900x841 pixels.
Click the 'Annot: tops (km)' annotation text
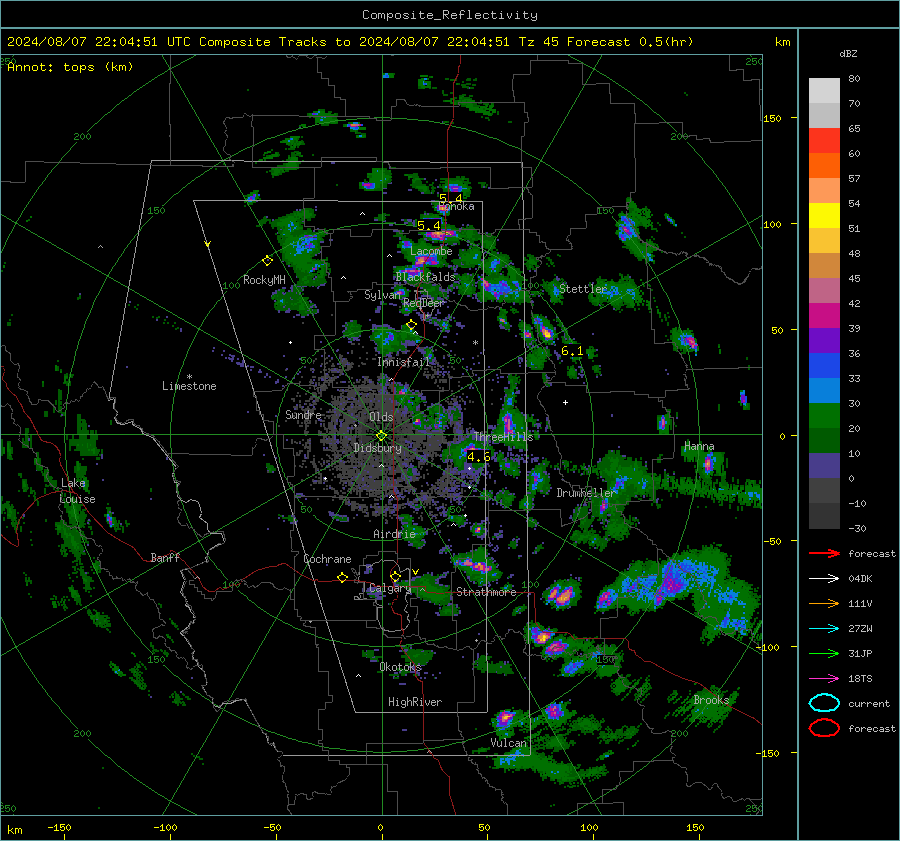(x=70, y=67)
